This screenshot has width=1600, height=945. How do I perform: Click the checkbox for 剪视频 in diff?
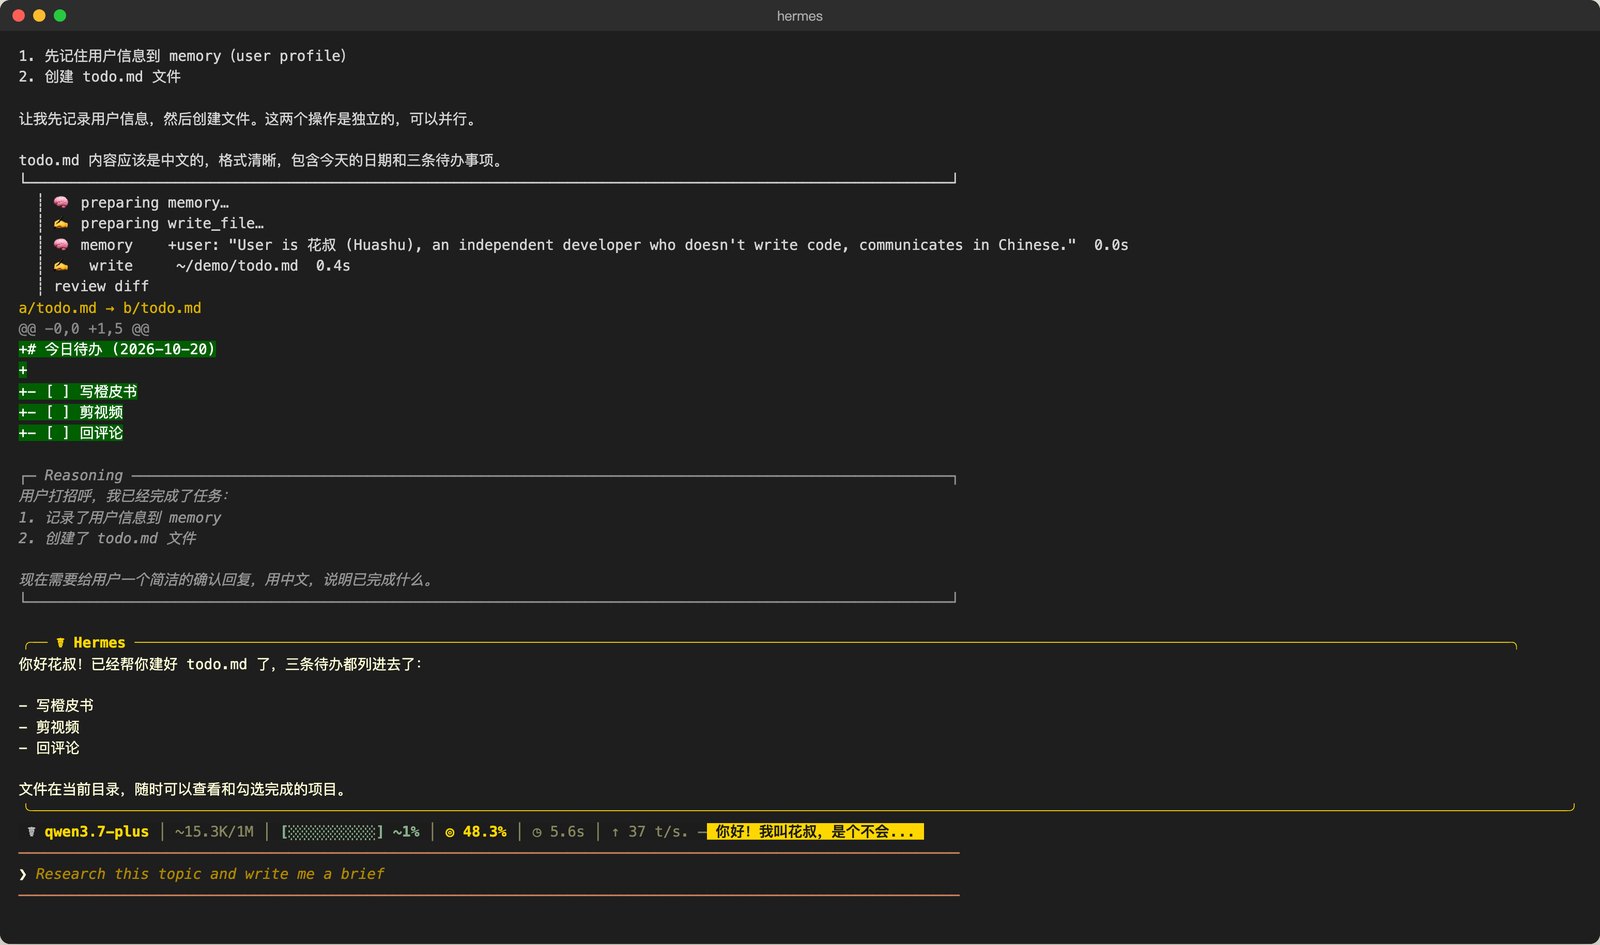point(58,412)
